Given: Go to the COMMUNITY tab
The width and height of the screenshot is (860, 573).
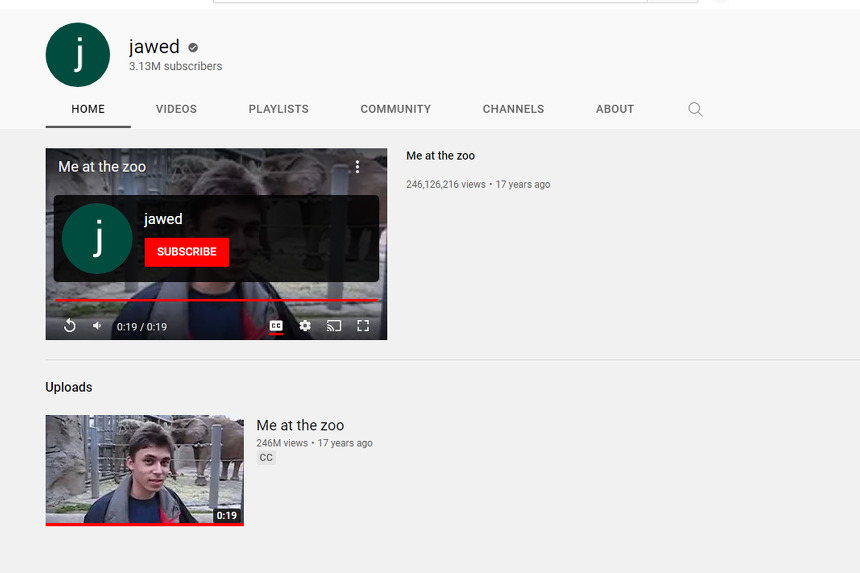Looking at the screenshot, I should click(x=395, y=109).
